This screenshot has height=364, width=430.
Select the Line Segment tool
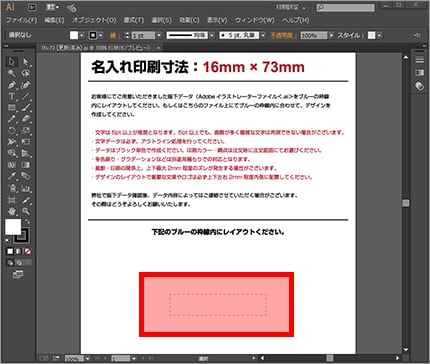pyautogui.click(x=26, y=96)
